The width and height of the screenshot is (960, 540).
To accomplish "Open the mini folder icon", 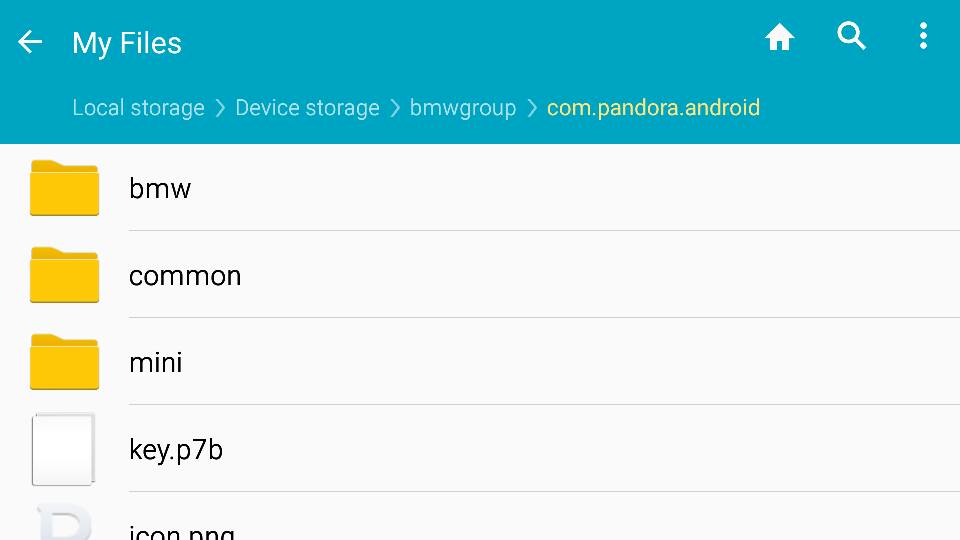I will pos(64,361).
